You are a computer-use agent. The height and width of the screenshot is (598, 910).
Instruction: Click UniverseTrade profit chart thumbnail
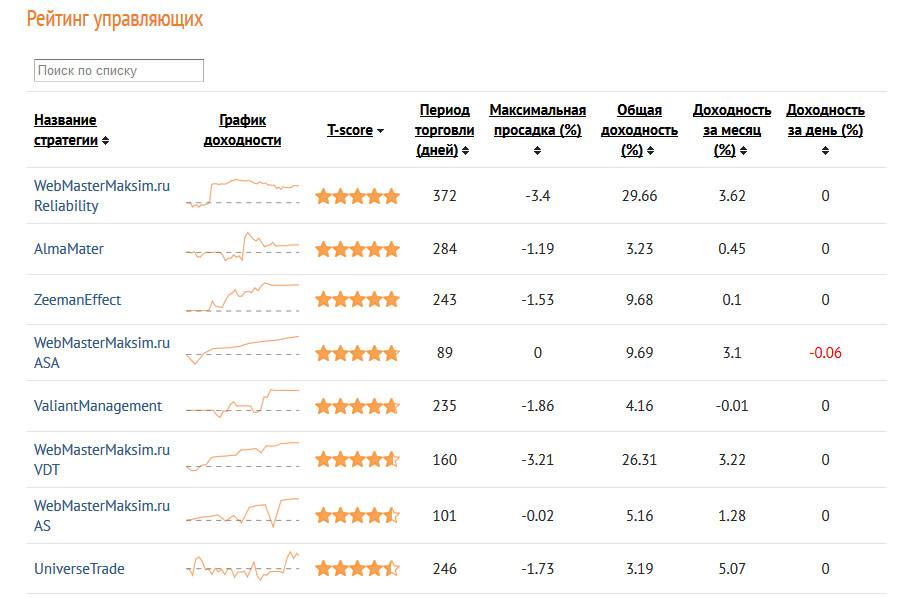(x=242, y=567)
